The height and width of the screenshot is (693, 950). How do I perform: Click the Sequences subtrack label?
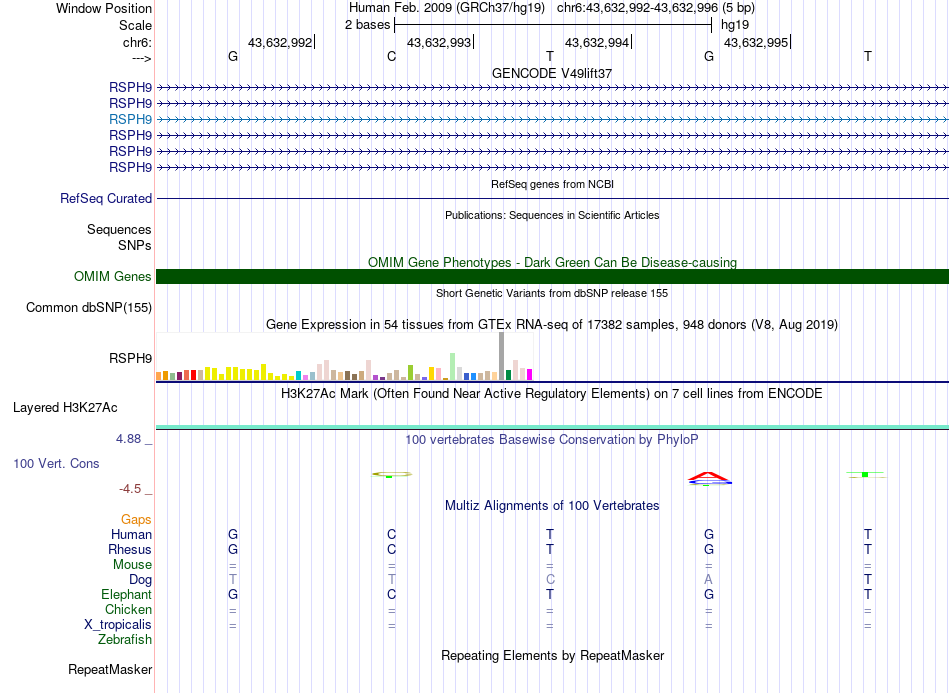119,230
